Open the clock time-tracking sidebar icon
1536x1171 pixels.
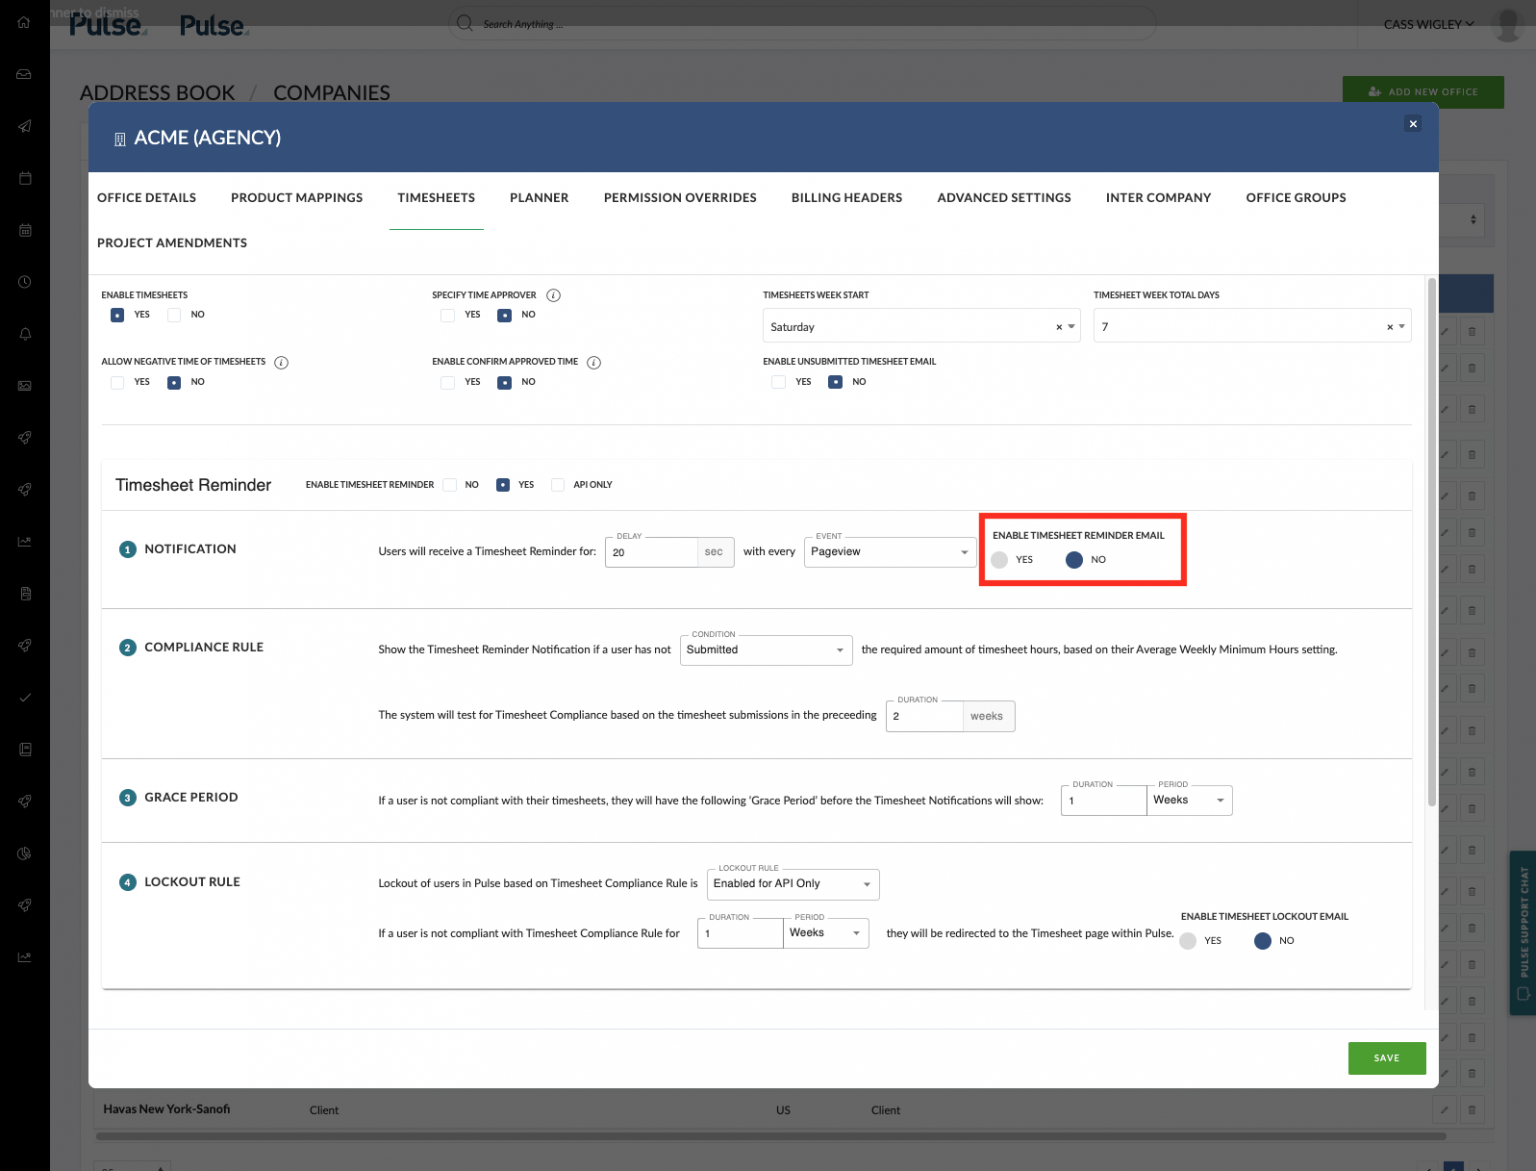(23, 281)
